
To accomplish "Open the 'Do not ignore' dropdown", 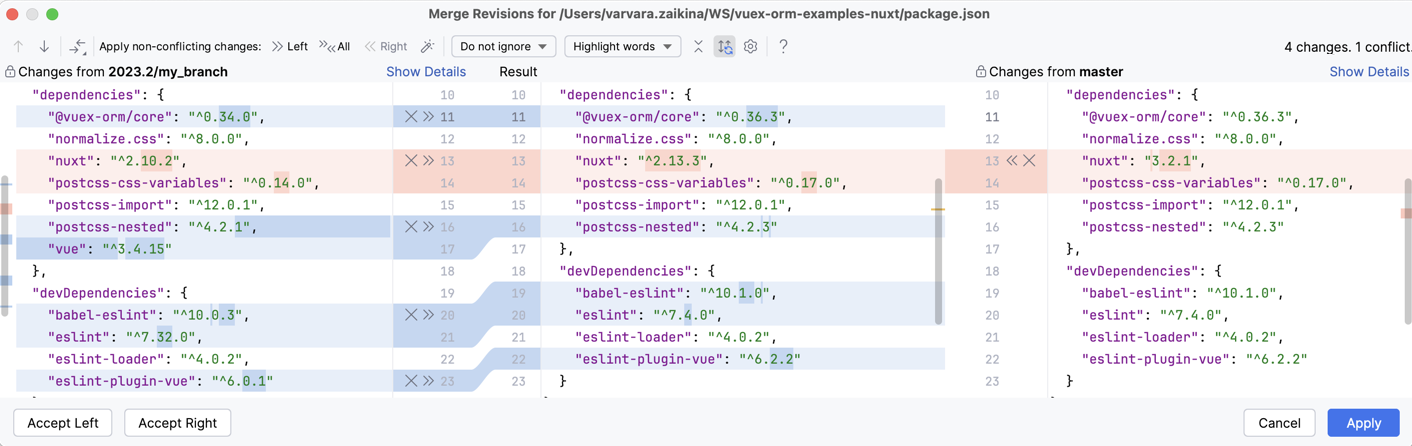I will (503, 46).
